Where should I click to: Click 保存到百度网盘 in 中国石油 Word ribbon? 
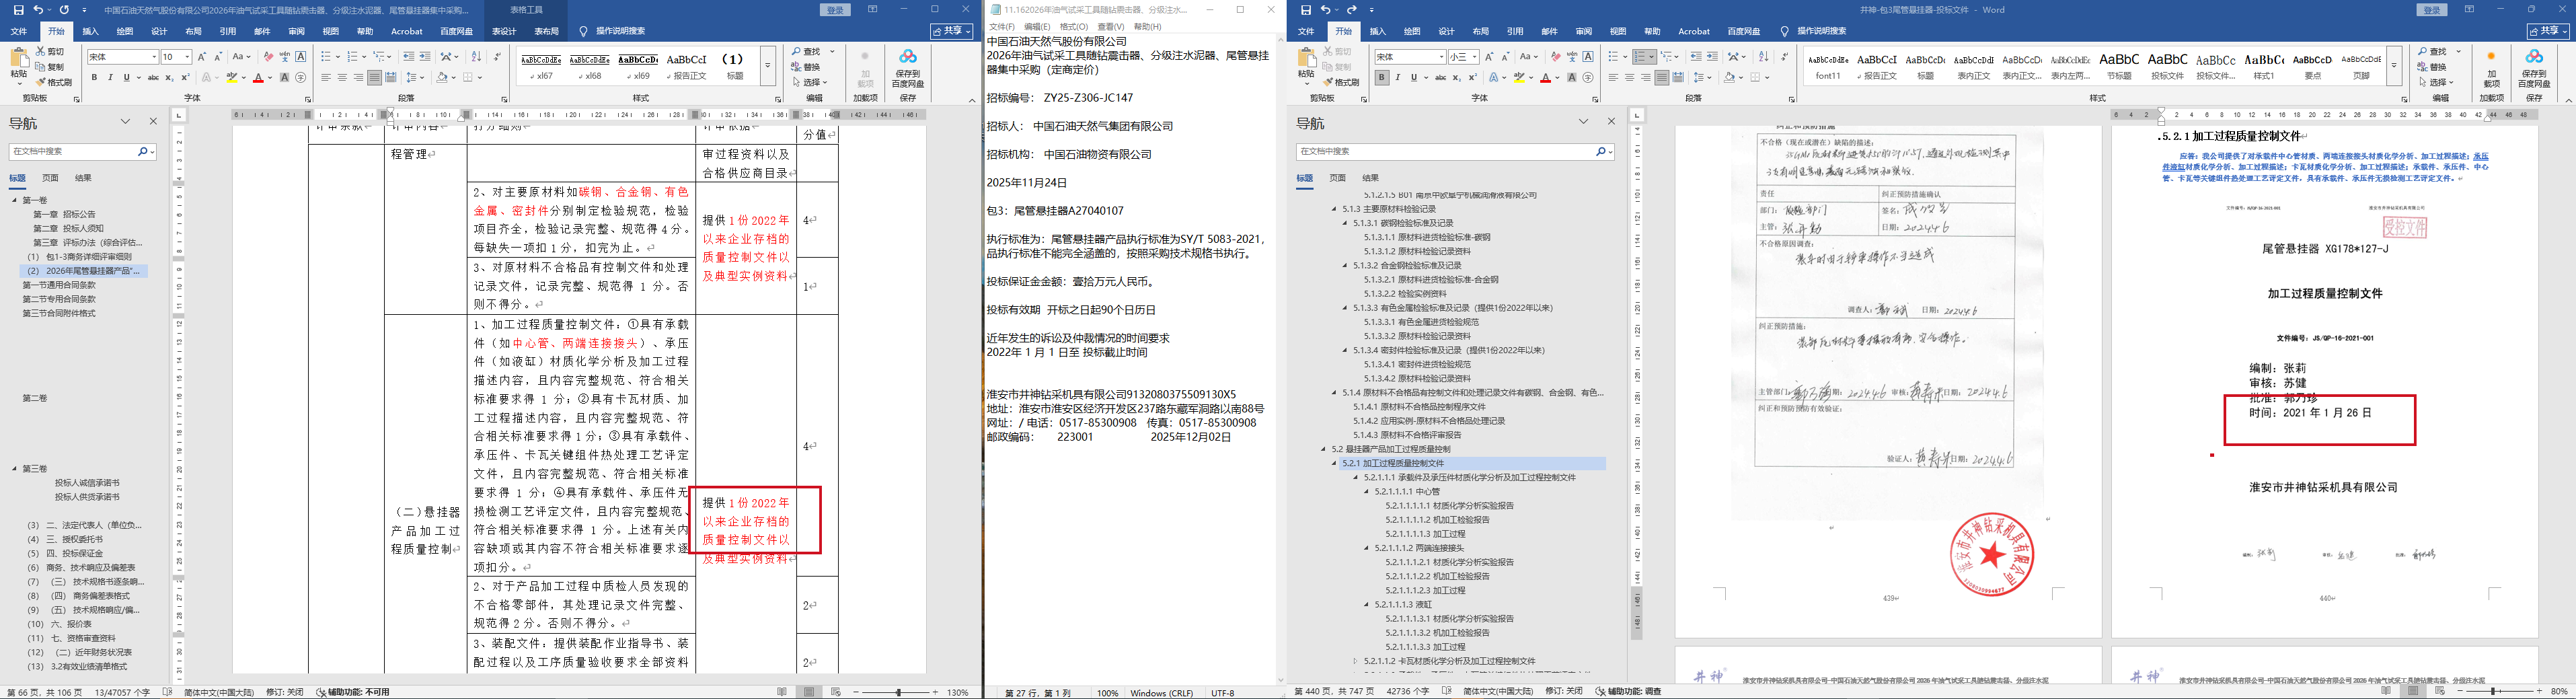(908, 67)
